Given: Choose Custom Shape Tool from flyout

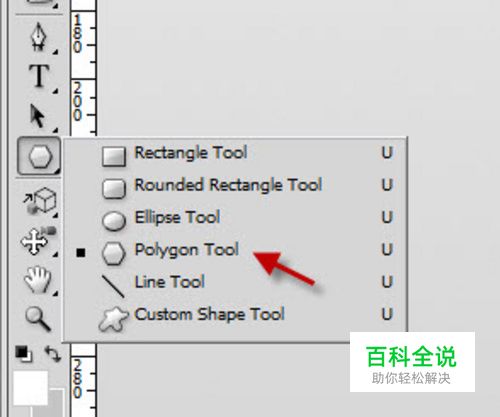Looking at the screenshot, I should [235, 315].
